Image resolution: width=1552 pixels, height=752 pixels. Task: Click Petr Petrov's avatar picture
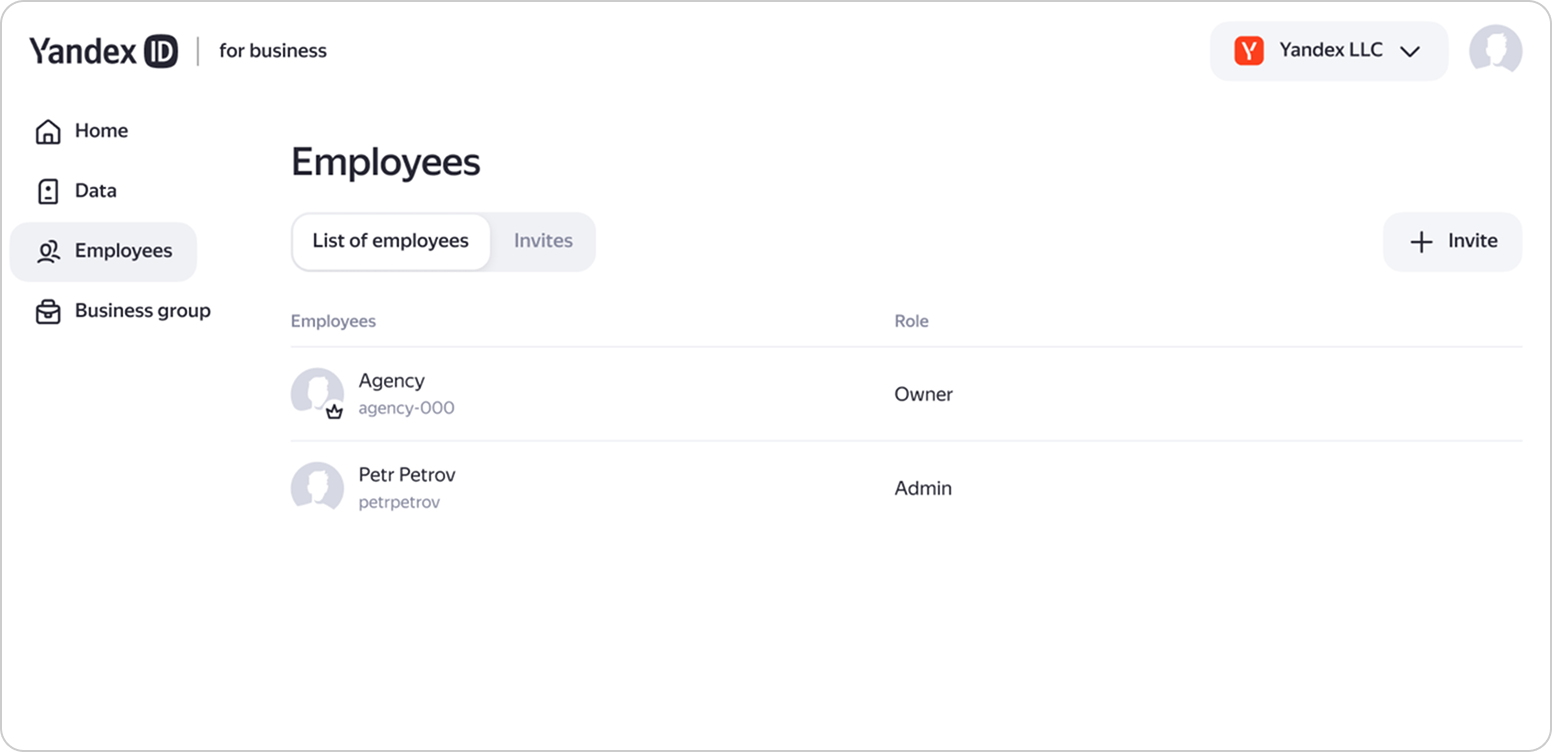[317, 488]
